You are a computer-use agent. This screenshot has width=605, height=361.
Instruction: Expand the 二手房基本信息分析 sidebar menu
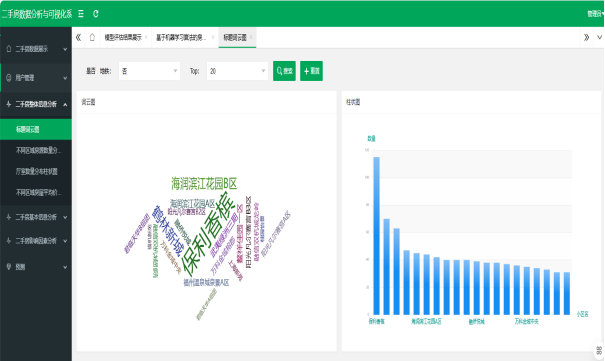(x=36, y=217)
